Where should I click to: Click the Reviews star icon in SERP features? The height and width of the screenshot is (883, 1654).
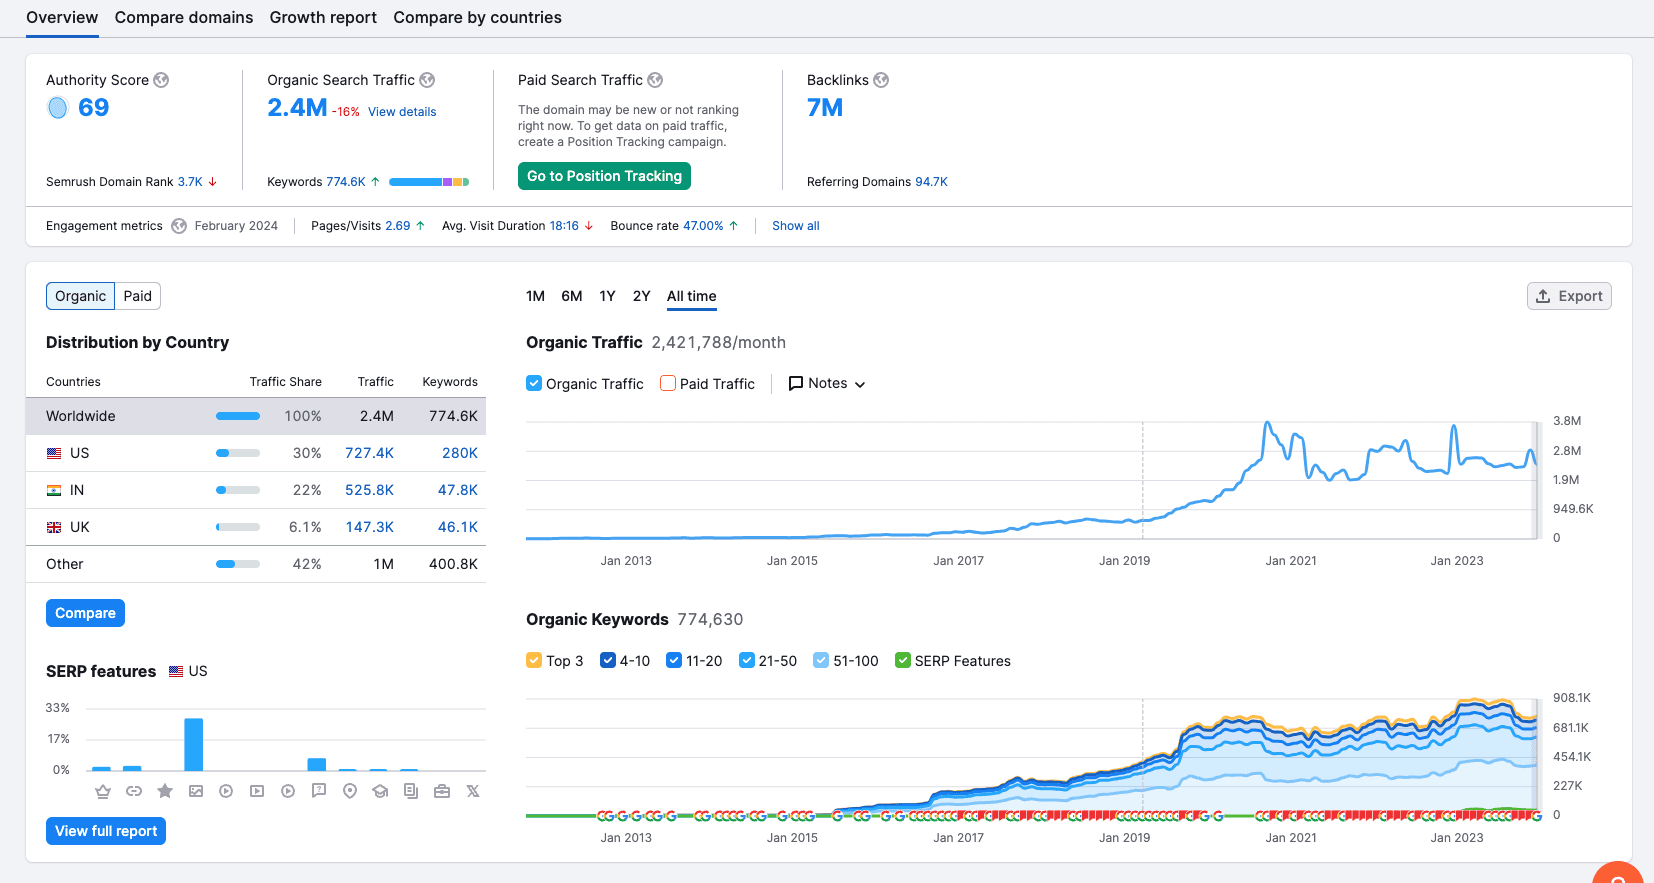tap(165, 791)
